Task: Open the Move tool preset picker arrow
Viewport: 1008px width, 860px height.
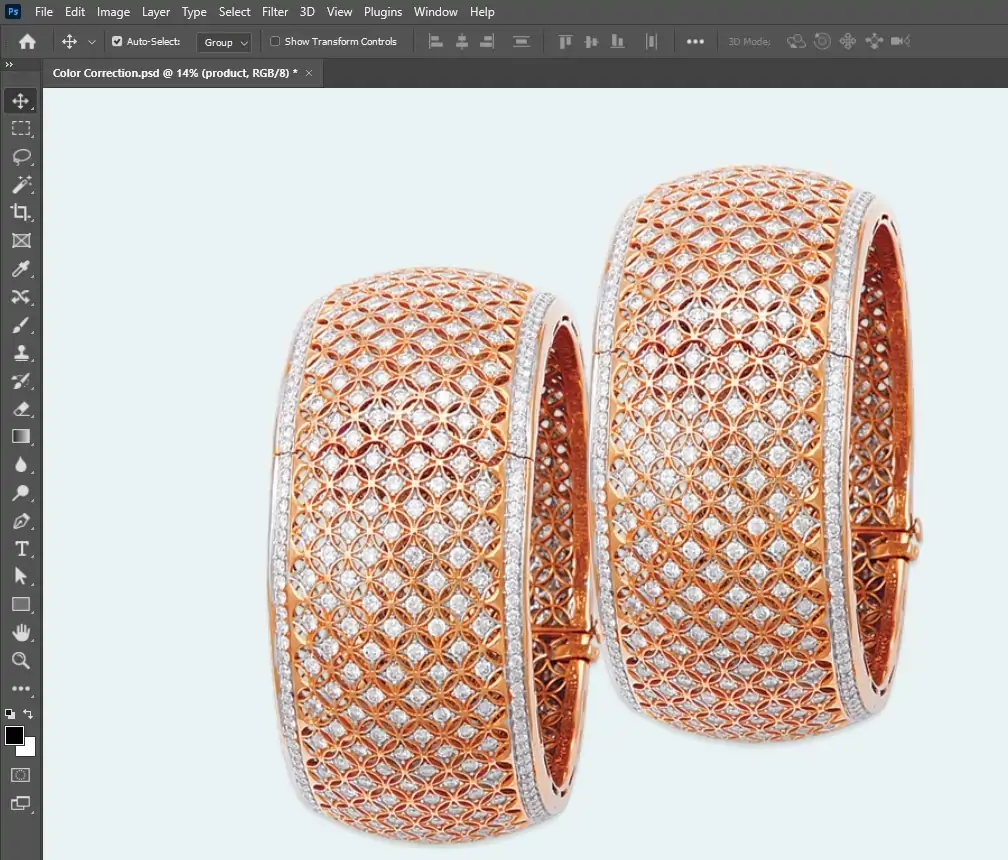Action: [x=92, y=42]
